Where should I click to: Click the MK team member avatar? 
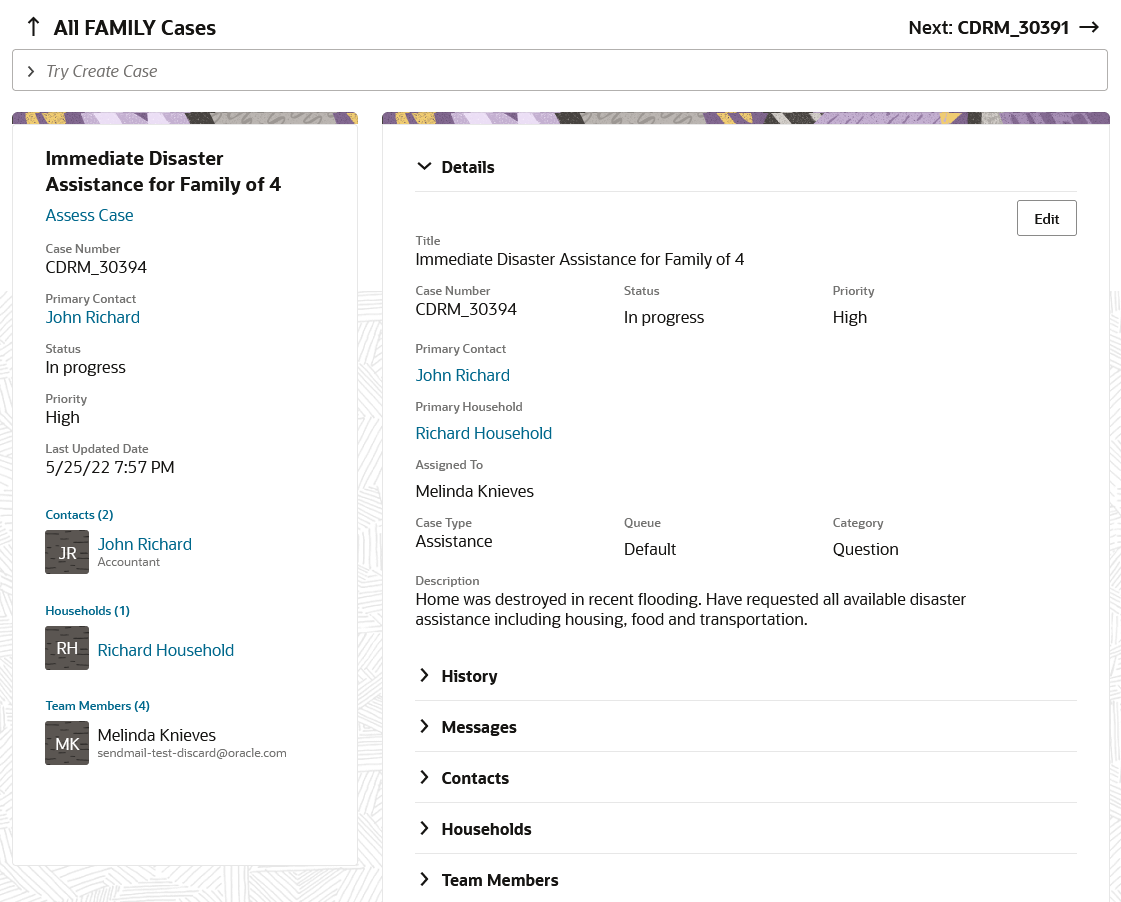pos(67,743)
